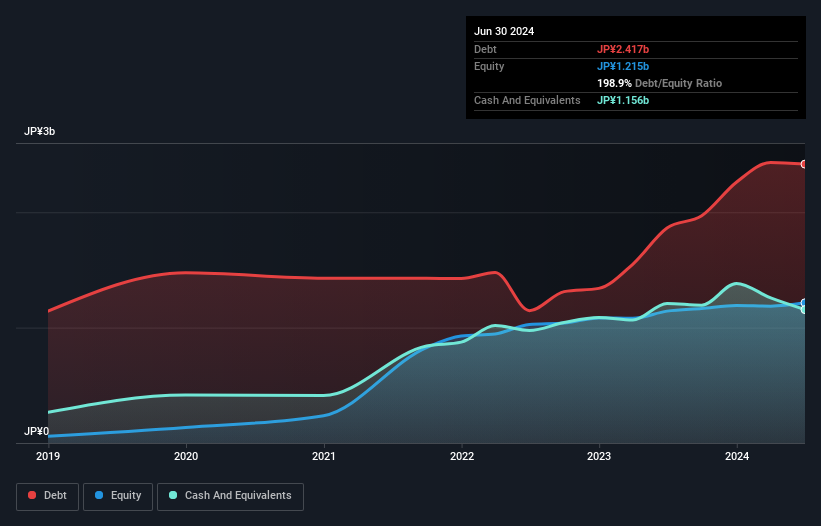Image resolution: width=821 pixels, height=526 pixels.
Task: Toggle the Debt series legend button
Action: point(48,496)
